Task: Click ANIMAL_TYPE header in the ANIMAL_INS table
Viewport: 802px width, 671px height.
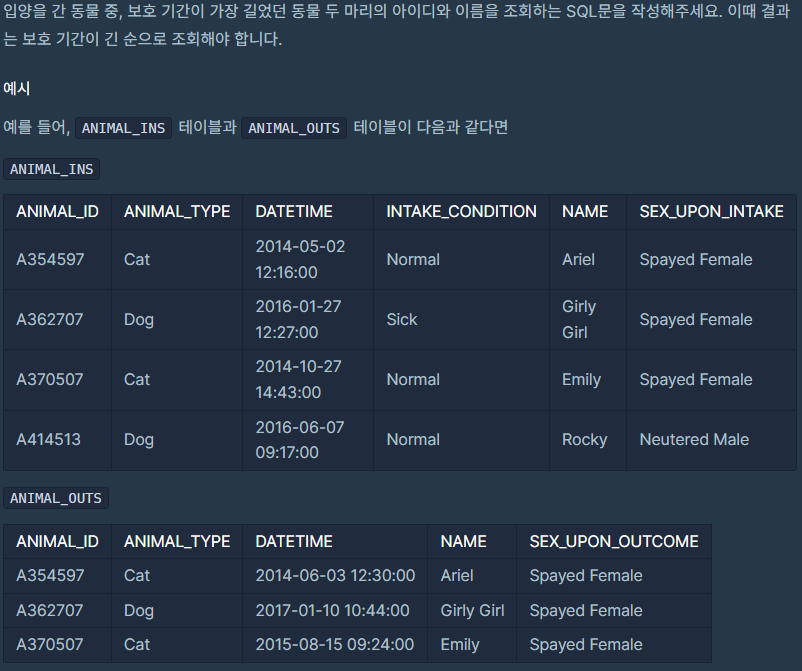Action: (177, 211)
